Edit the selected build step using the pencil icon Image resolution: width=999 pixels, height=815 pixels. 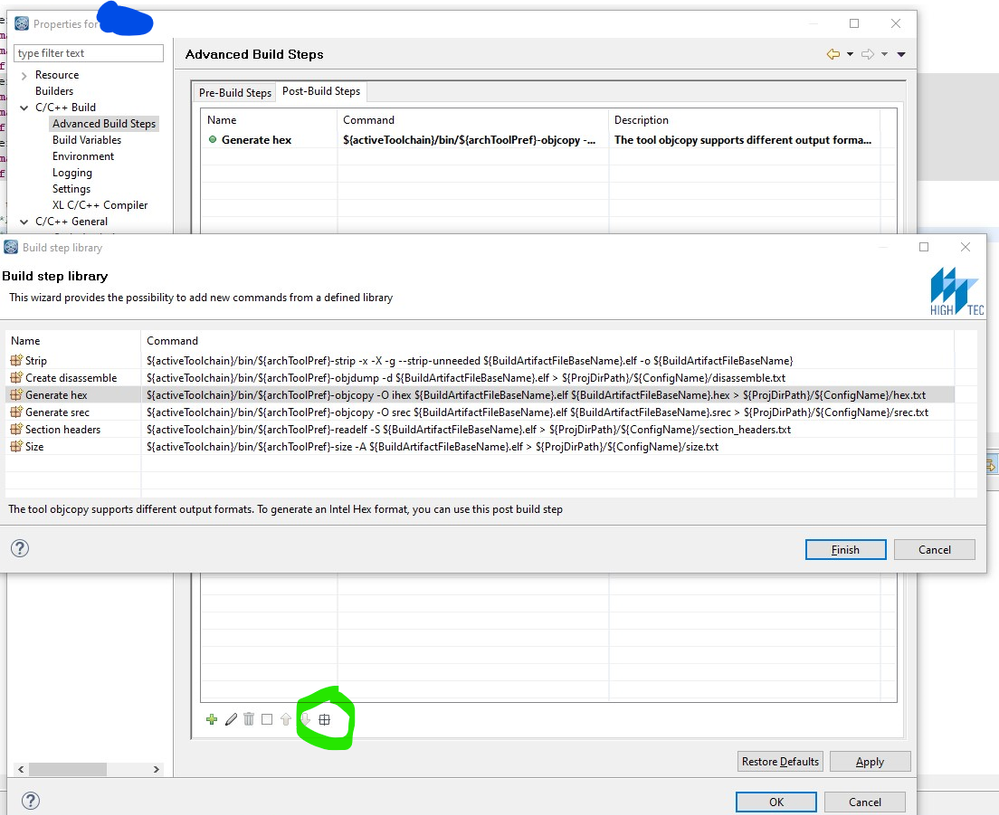point(231,719)
